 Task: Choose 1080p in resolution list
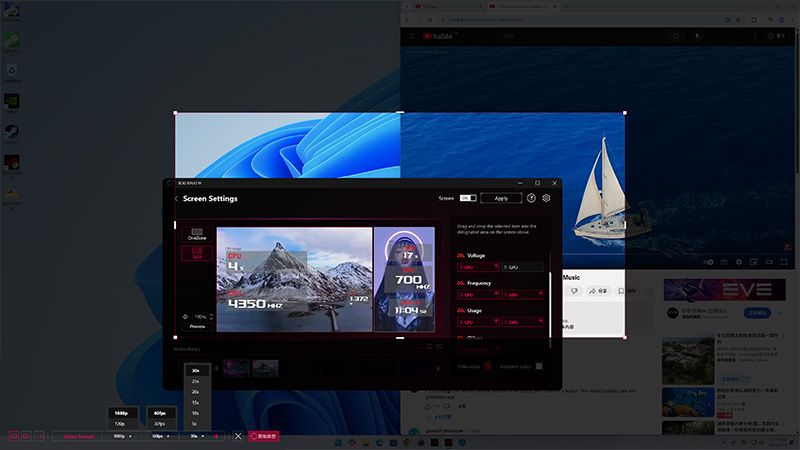121,413
